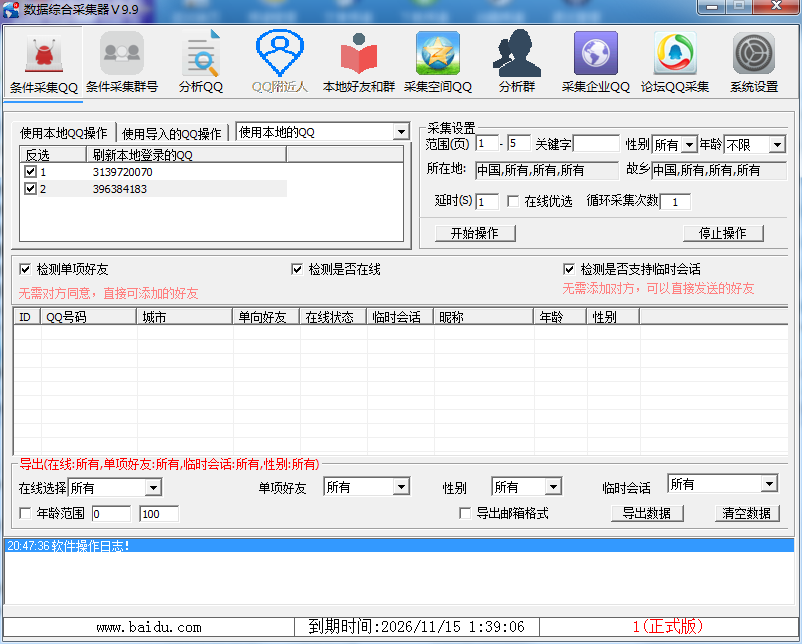Click the 导出数据 button
Screen dimensions: 802x644
(647, 513)
